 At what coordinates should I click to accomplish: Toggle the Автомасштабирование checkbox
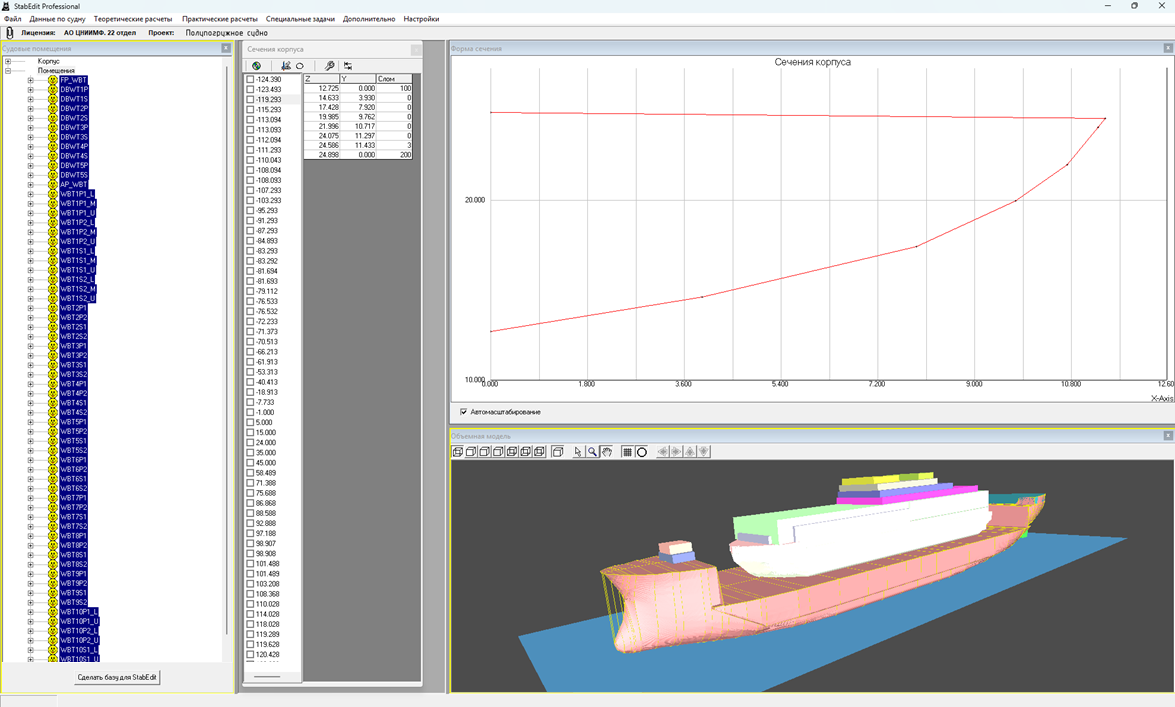click(463, 412)
